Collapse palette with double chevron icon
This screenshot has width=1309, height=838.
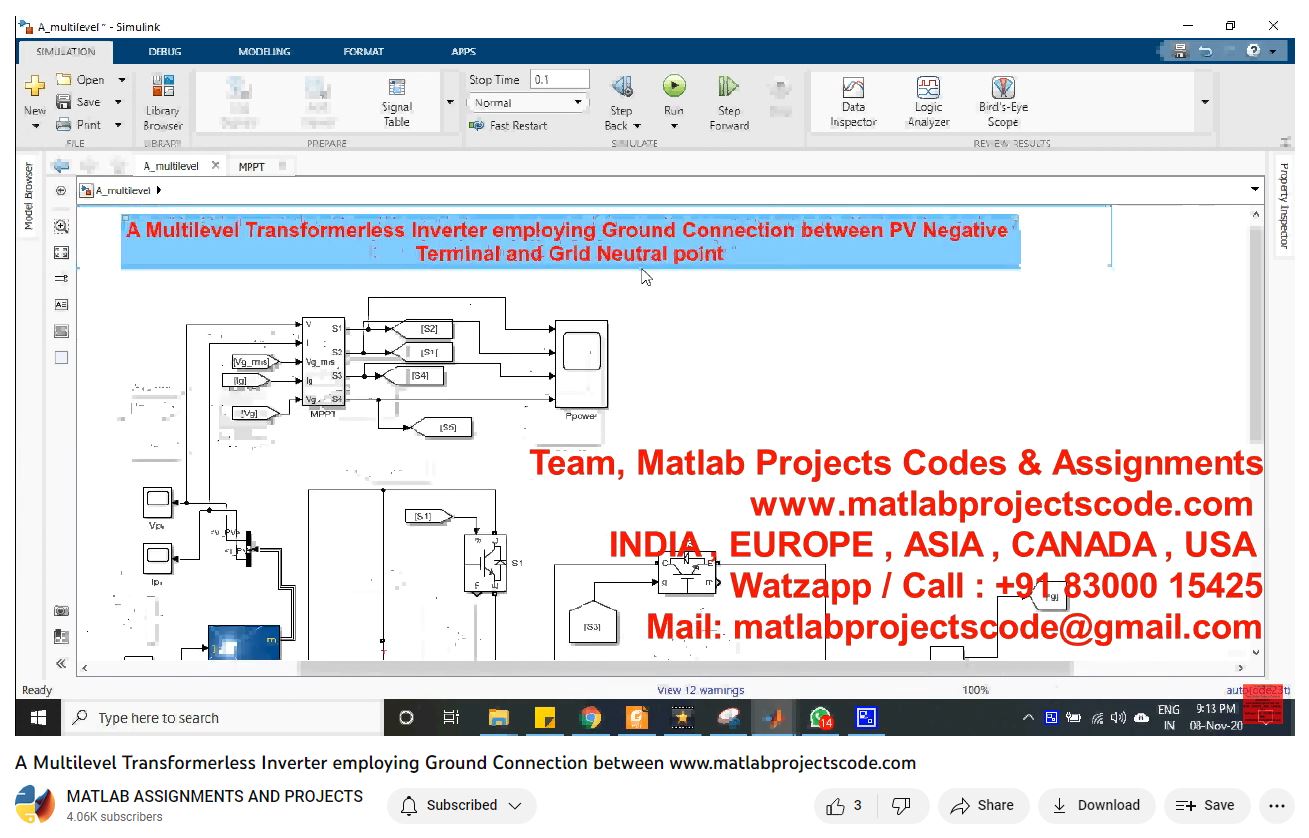pyautogui.click(x=61, y=663)
